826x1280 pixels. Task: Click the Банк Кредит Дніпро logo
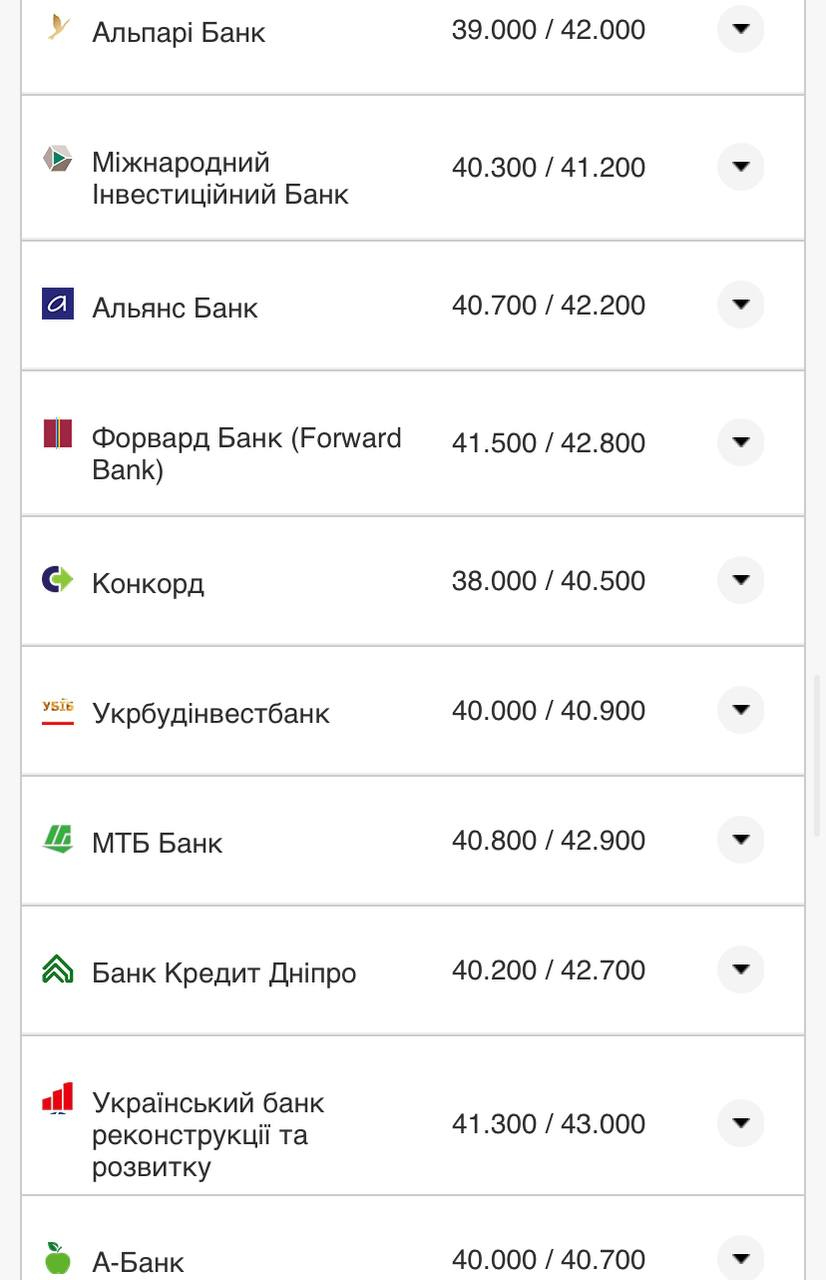(58, 969)
